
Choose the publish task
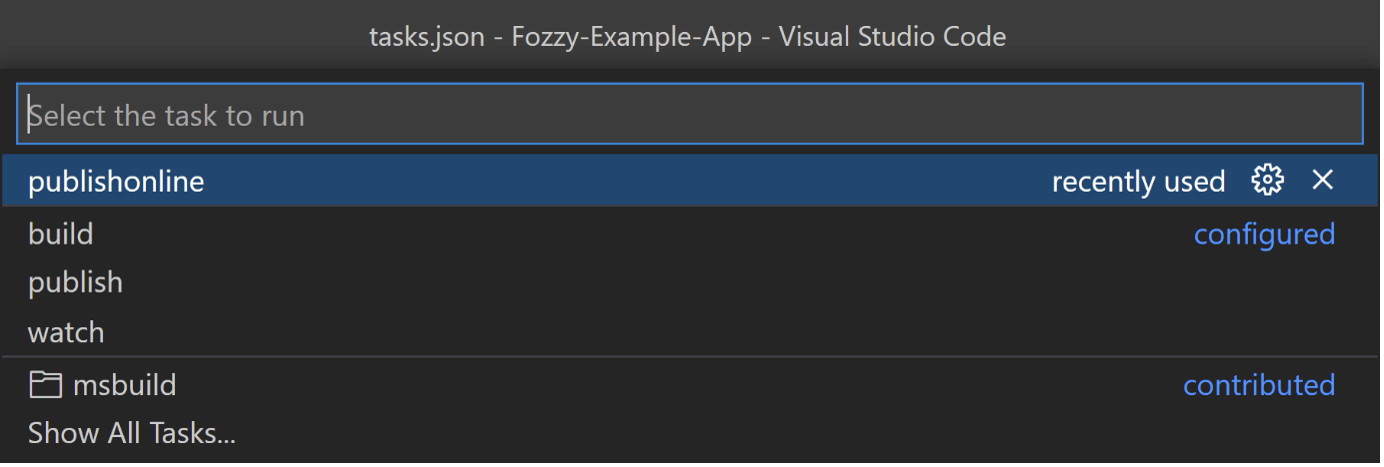pos(690,283)
